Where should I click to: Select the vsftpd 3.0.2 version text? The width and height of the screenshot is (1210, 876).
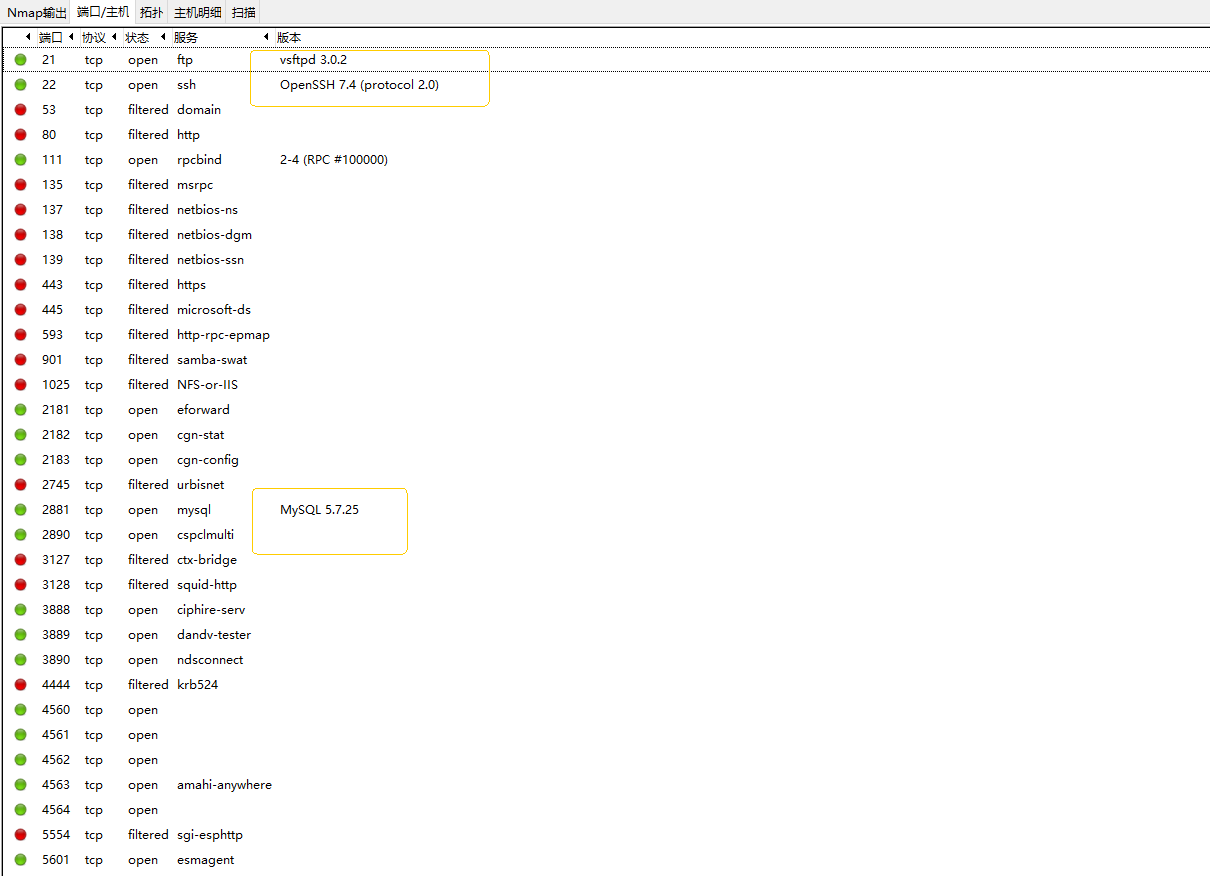pyautogui.click(x=313, y=60)
